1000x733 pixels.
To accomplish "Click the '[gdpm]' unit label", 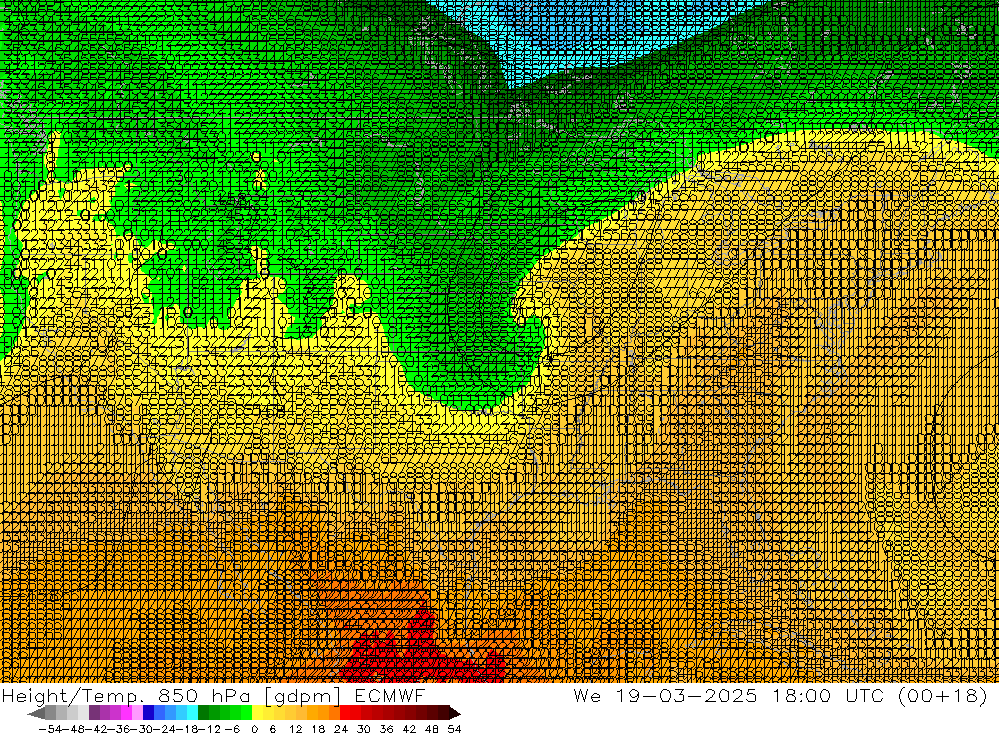I will pos(302,697).
